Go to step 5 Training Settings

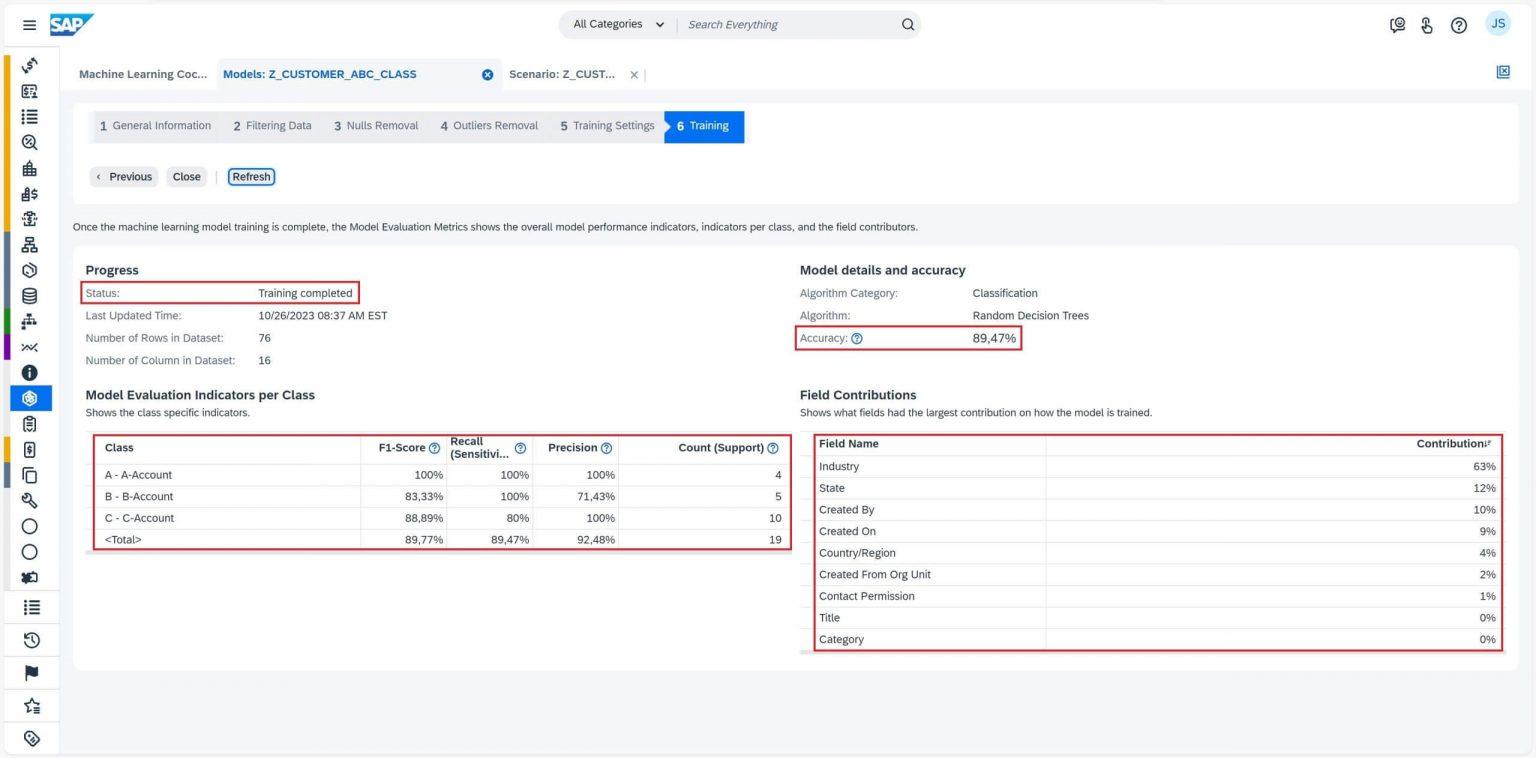pos(607,126)
